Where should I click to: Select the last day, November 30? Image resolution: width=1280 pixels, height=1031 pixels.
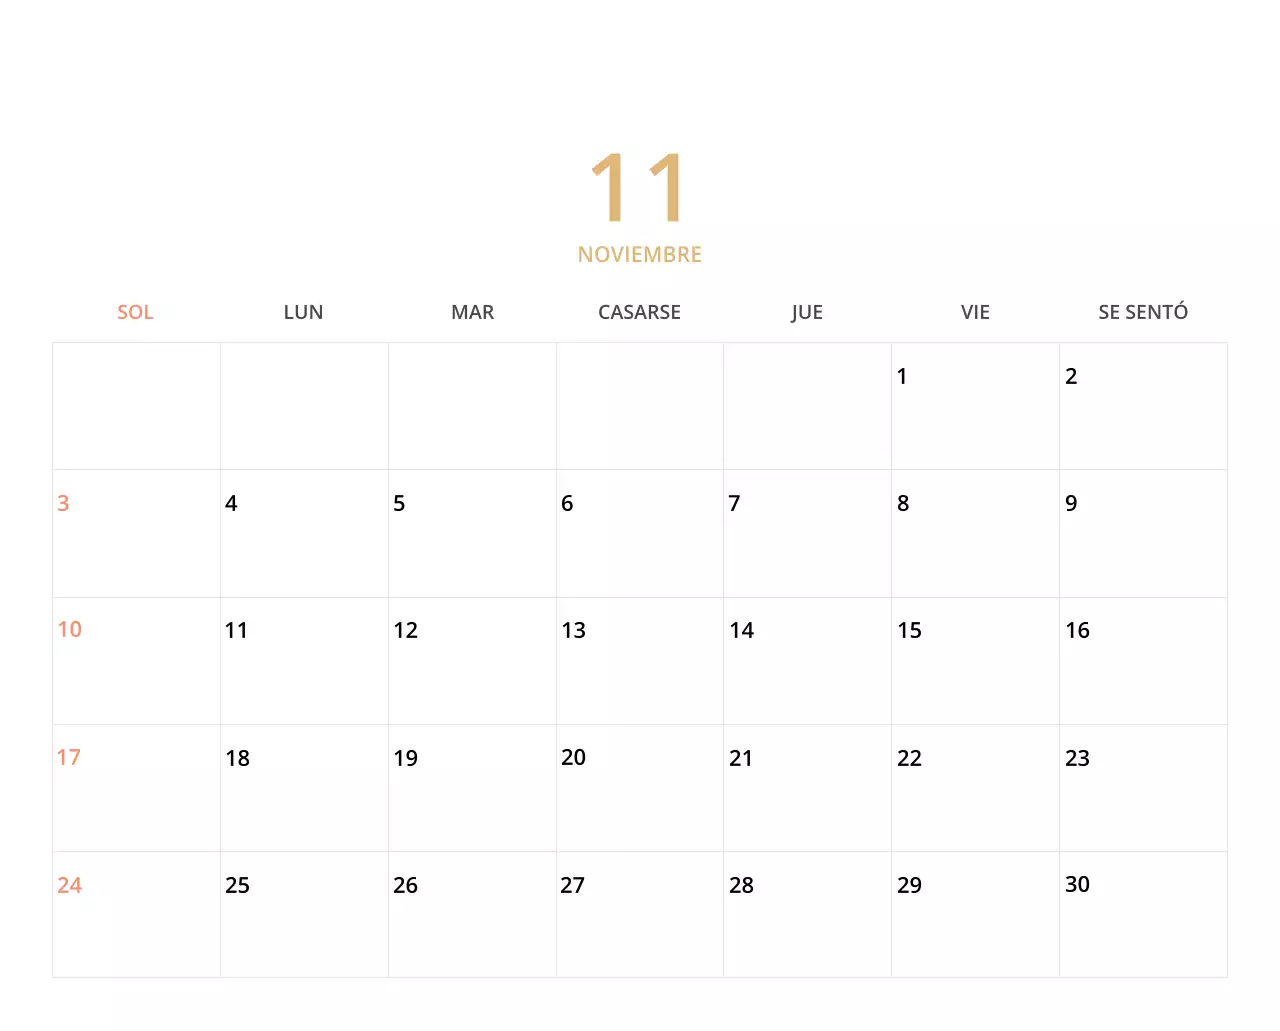coord(1077,884)
